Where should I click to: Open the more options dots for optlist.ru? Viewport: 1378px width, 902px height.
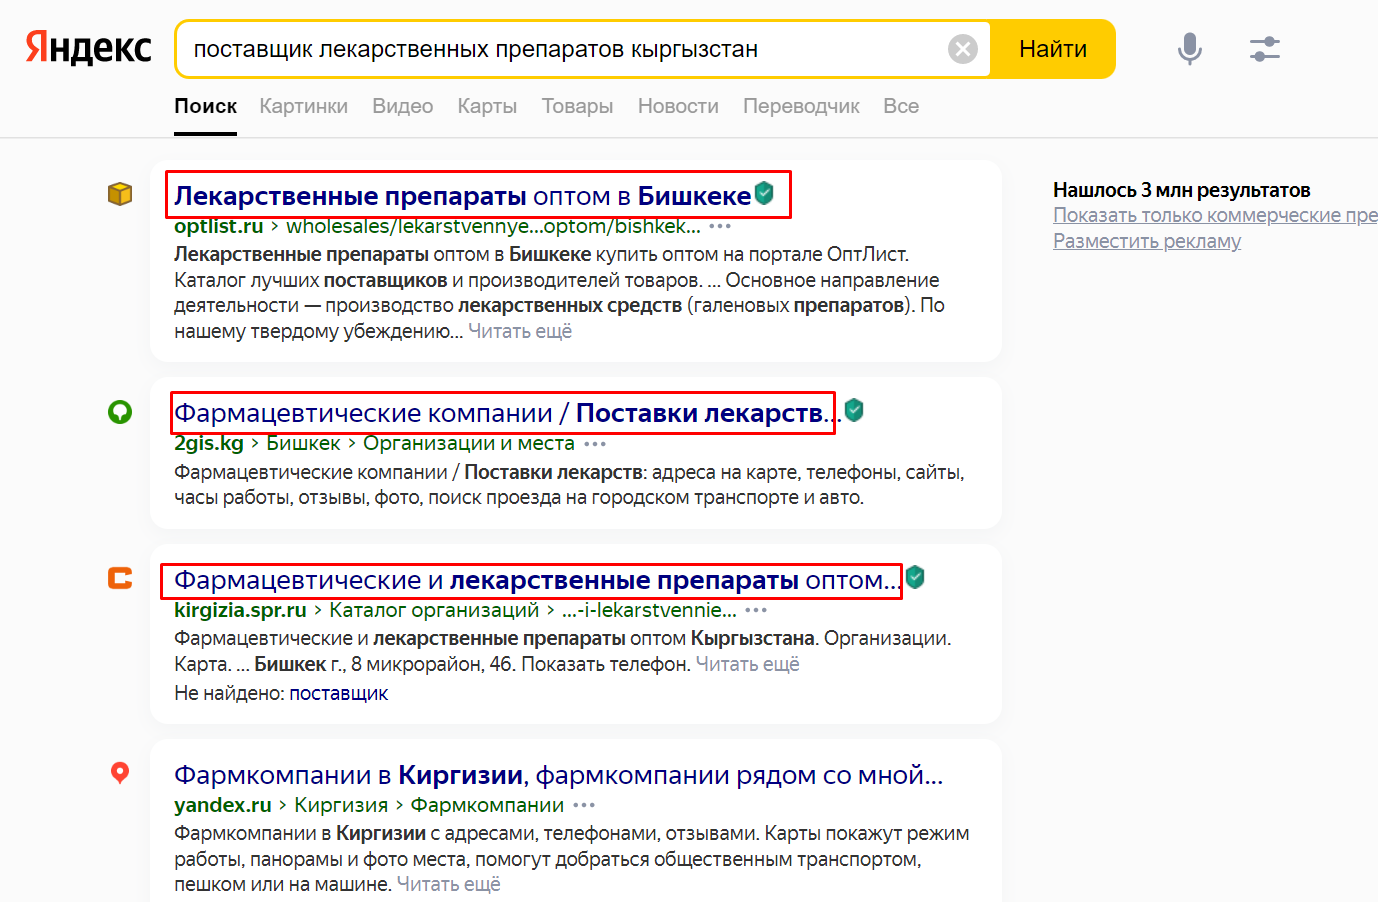pyautogui.click(x=720, y=227)
